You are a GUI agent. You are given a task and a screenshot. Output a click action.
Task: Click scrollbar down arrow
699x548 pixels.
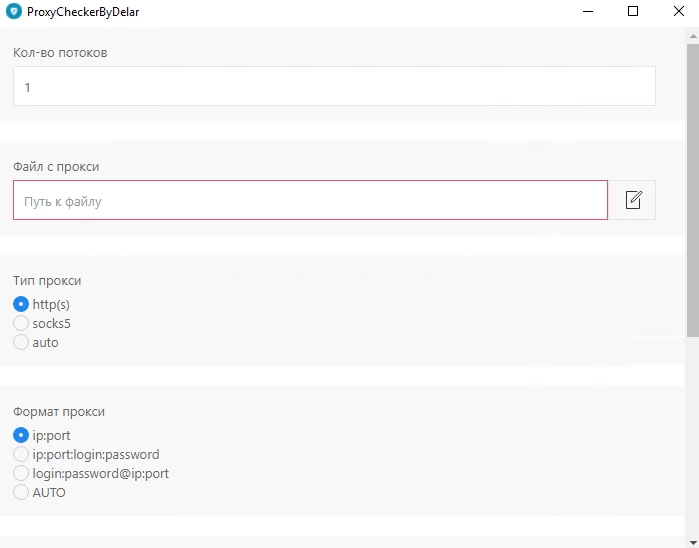(692, 543)
